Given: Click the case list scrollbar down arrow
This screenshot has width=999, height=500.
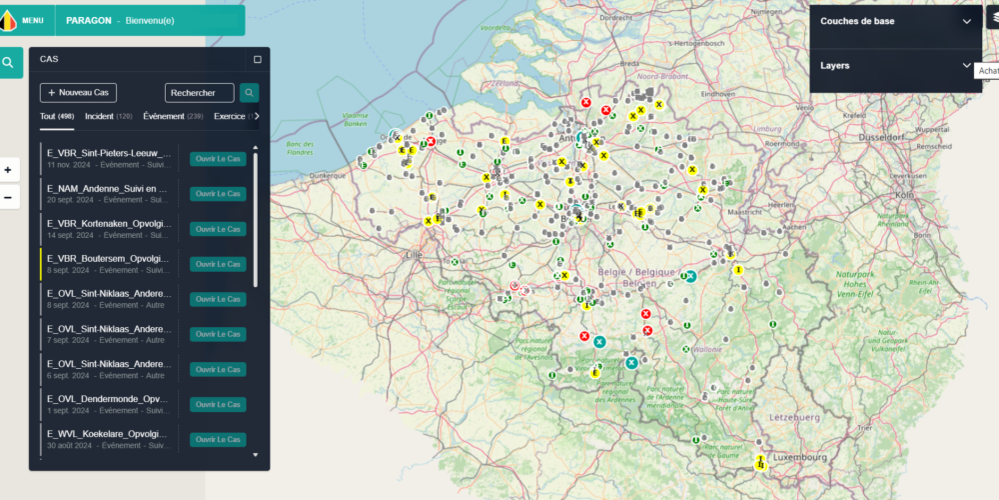Looking at the screenshot, I should click(x=255, y=455).
